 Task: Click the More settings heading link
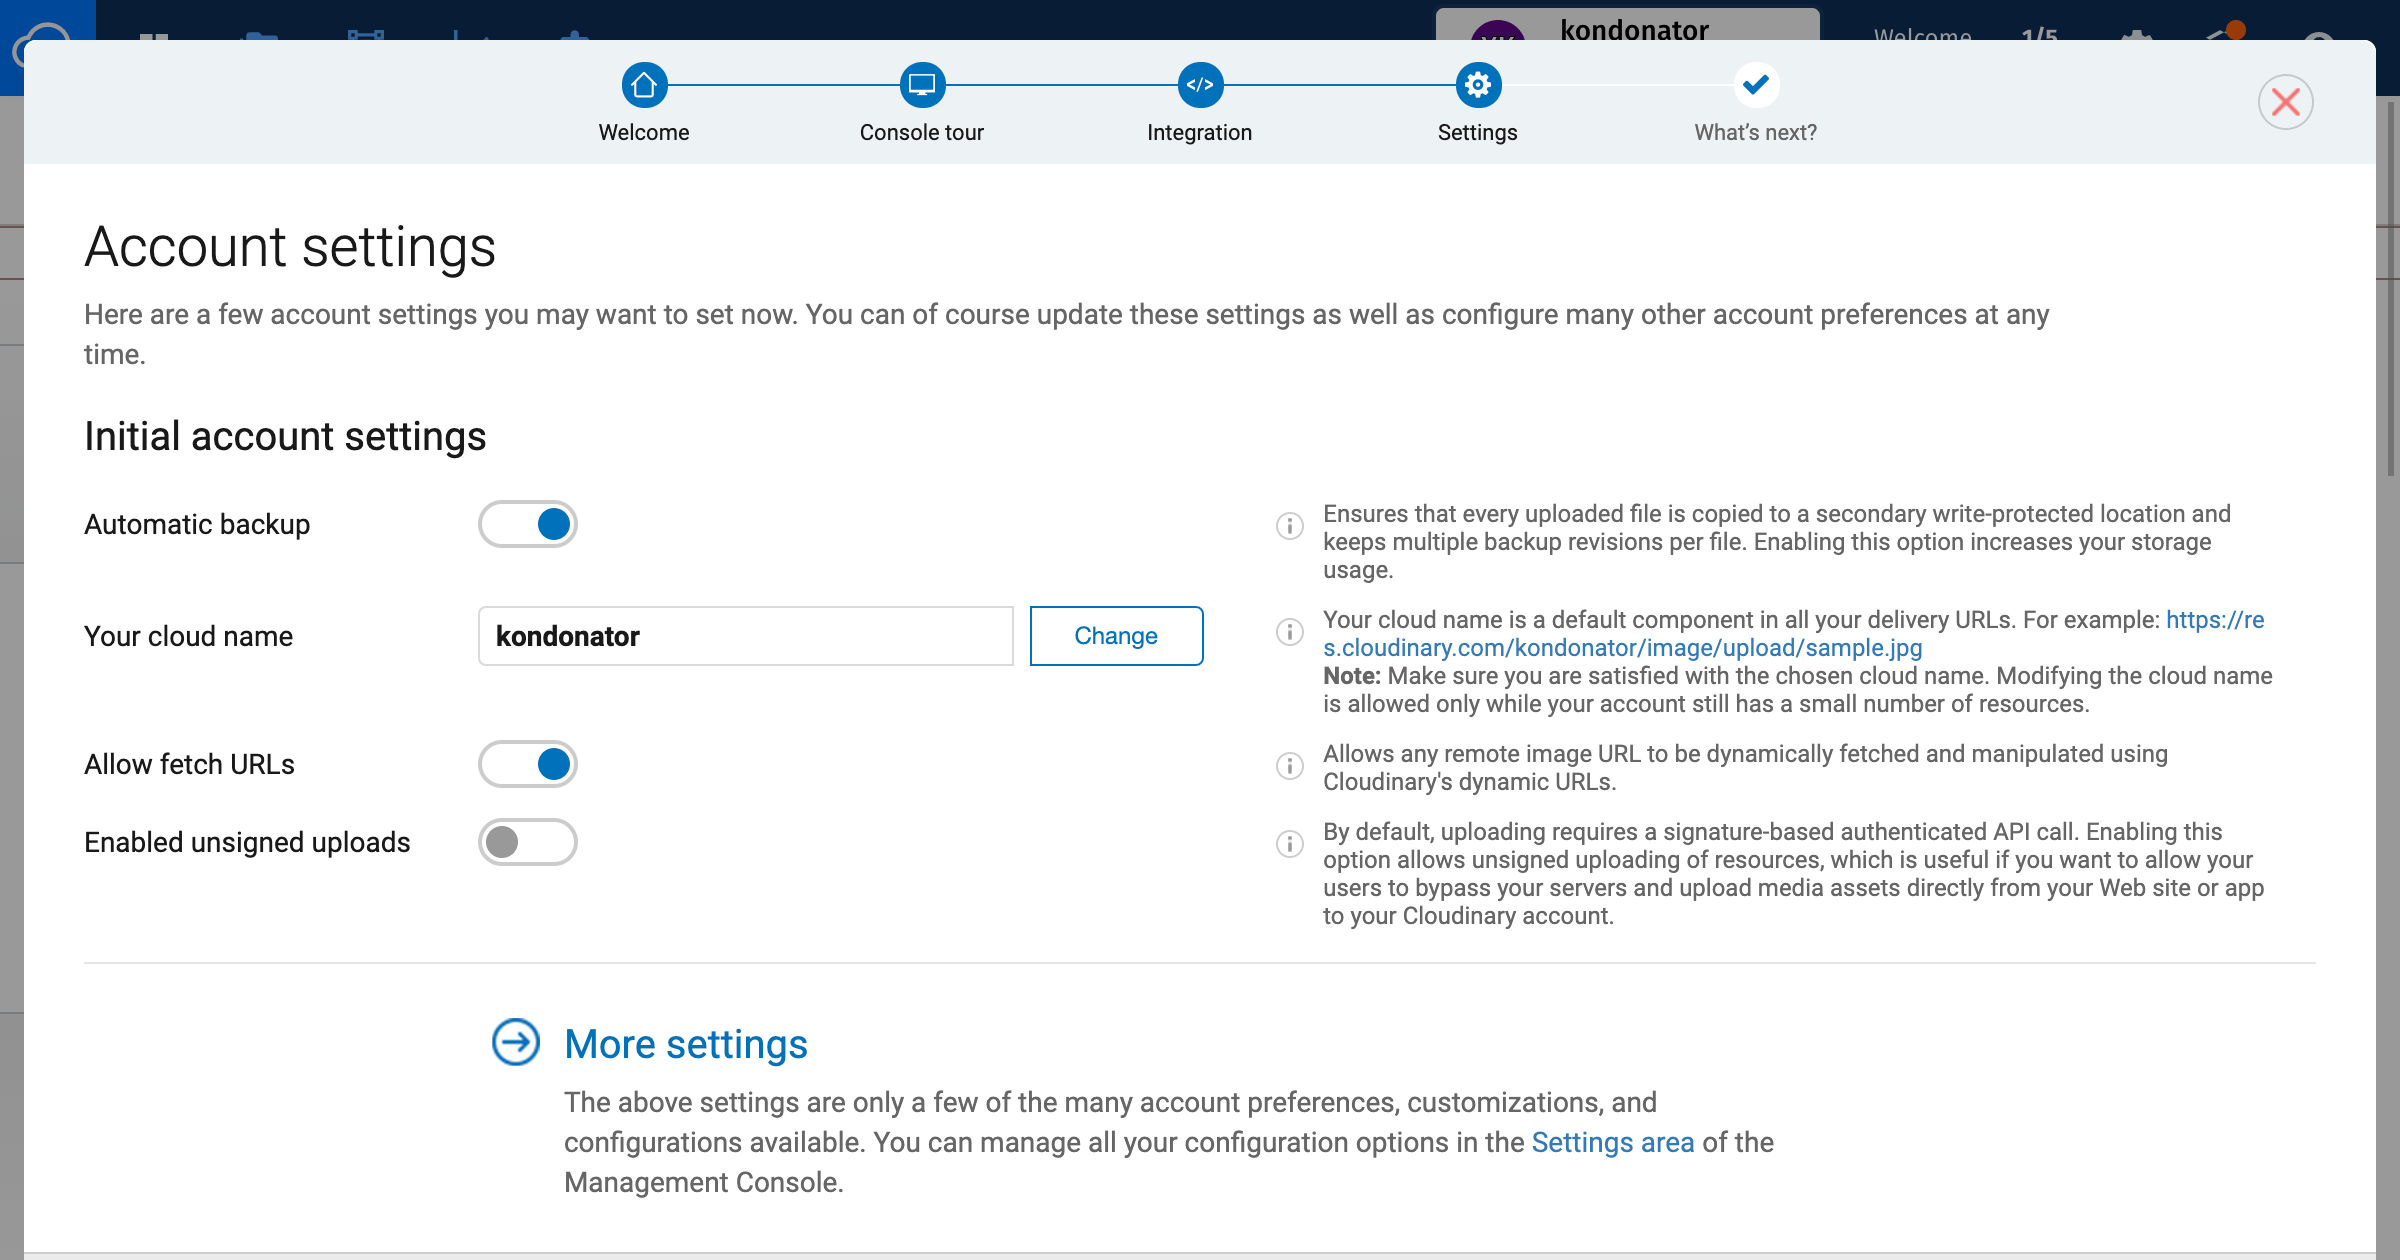686,1044
